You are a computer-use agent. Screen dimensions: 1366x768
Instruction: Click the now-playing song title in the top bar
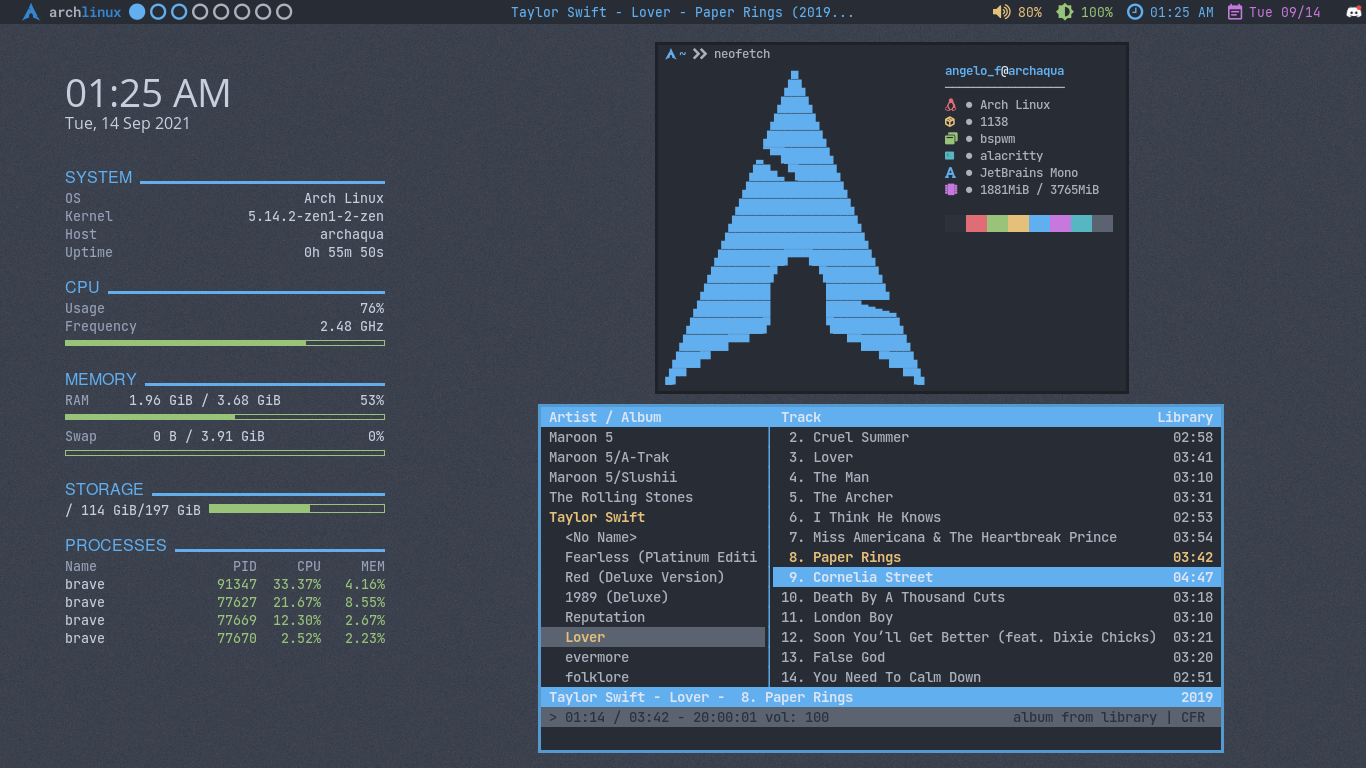coord(683,12)
